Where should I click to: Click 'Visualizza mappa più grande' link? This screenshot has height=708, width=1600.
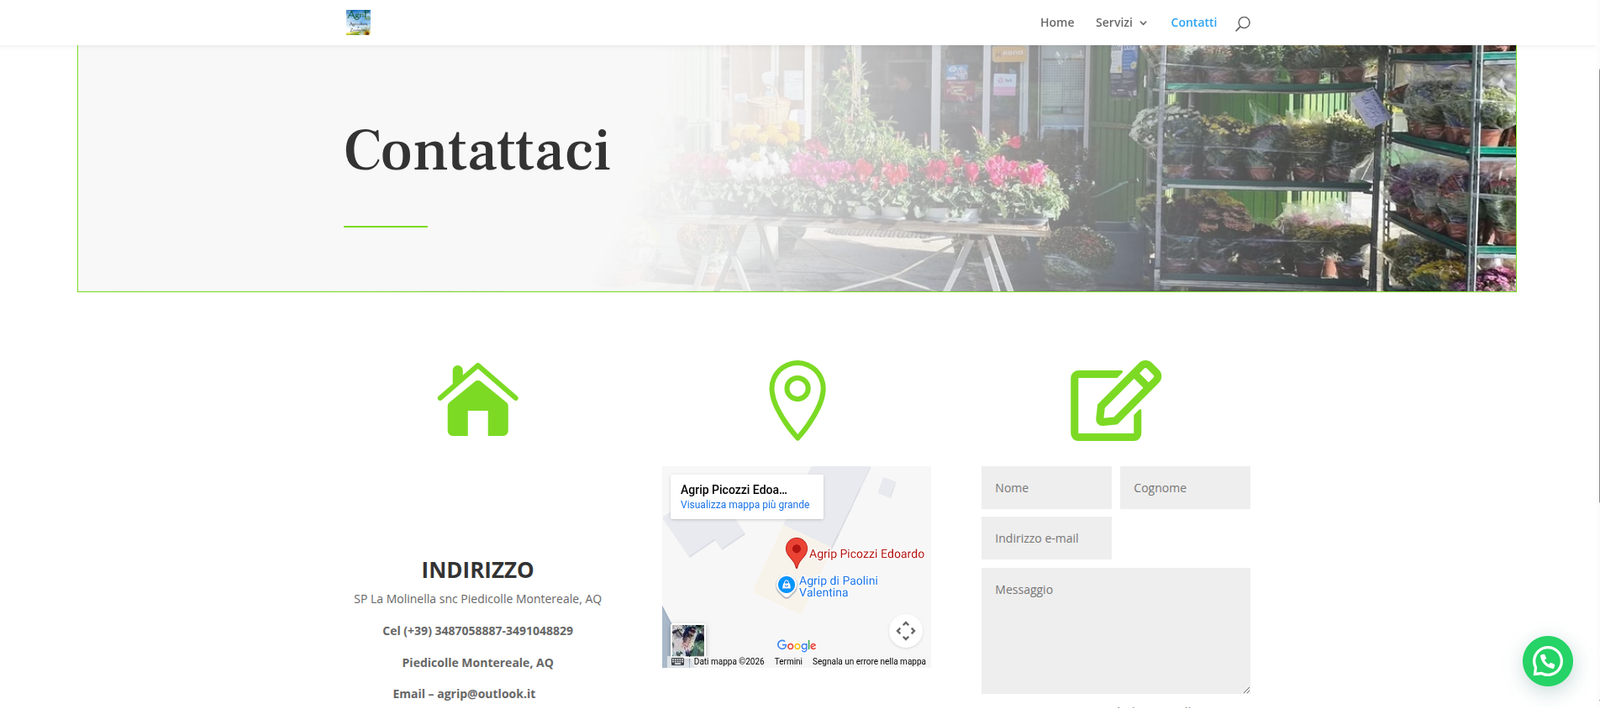tap(745, 505)
